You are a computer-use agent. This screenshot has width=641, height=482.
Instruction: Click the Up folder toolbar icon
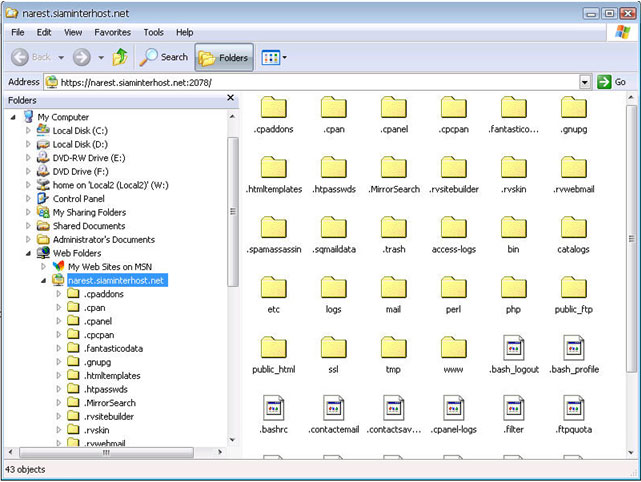[120, 57]
